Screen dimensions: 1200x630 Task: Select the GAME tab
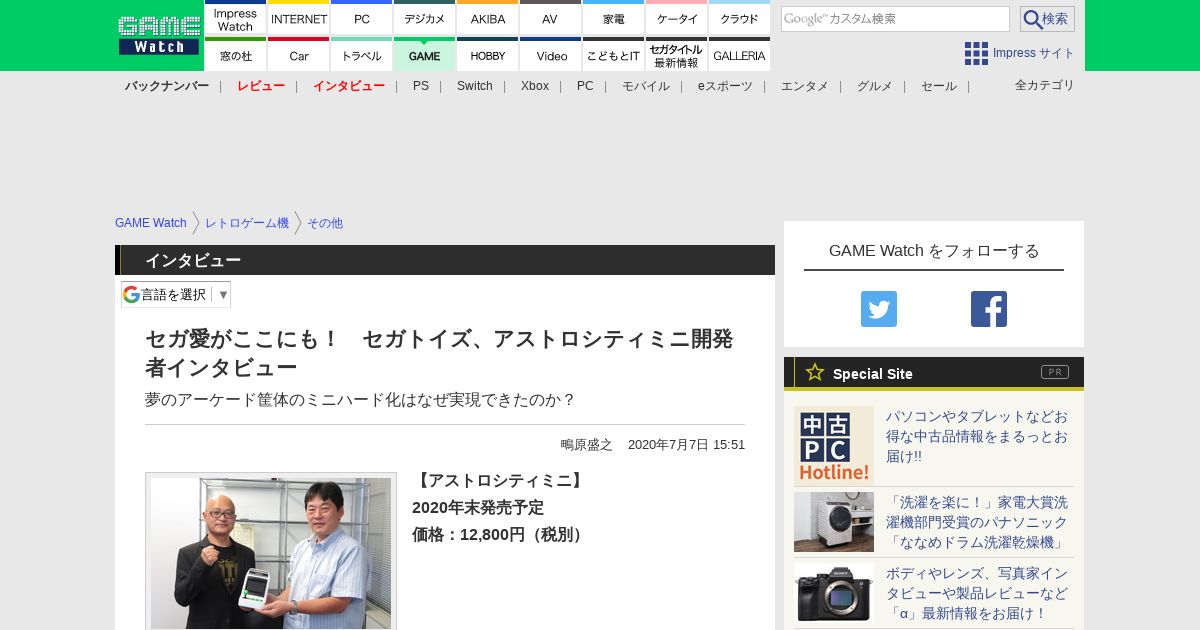(x=424, y=54)
